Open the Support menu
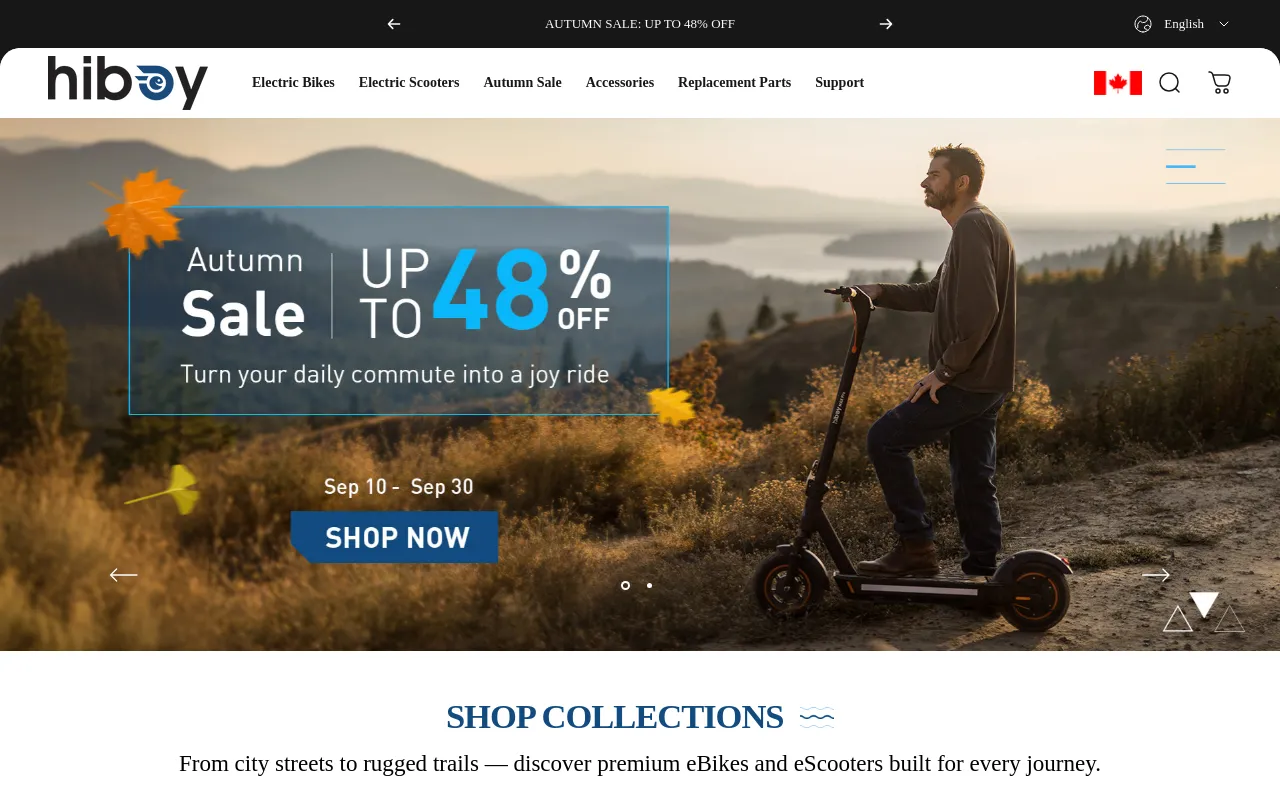Image resolution: width=1280 pixels, height=800 pixels. coord(839,83)
